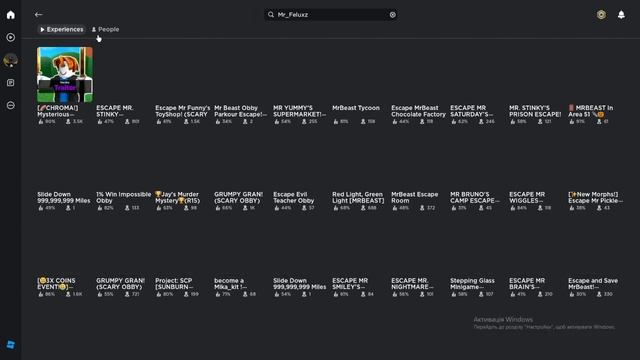Open the Home icon in the sidebar
Viewport: 640px width, 360px height.
click(x=11, y=15)
